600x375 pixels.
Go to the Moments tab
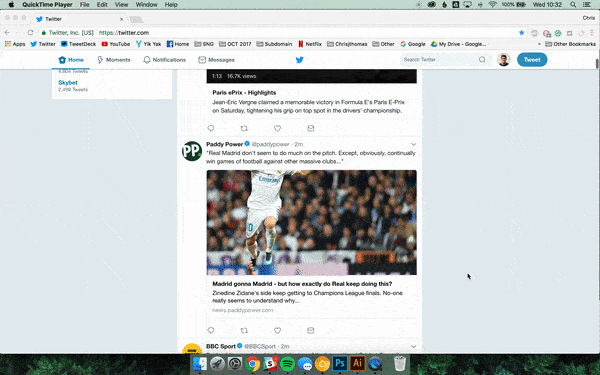coord(114,60)
